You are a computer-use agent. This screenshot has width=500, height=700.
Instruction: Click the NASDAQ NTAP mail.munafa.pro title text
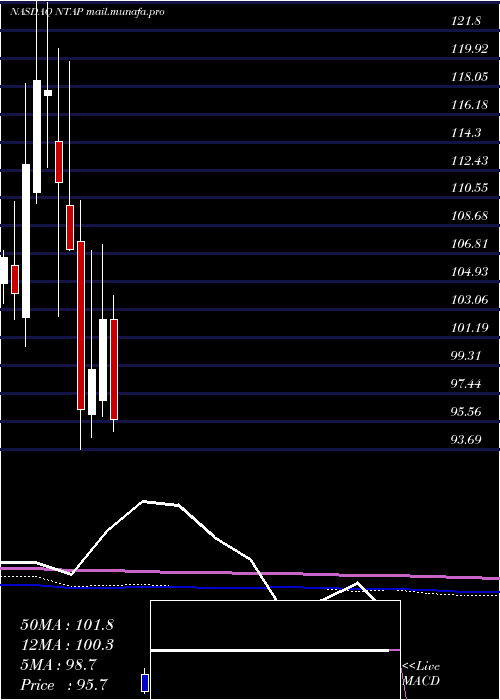coord(87,12)
